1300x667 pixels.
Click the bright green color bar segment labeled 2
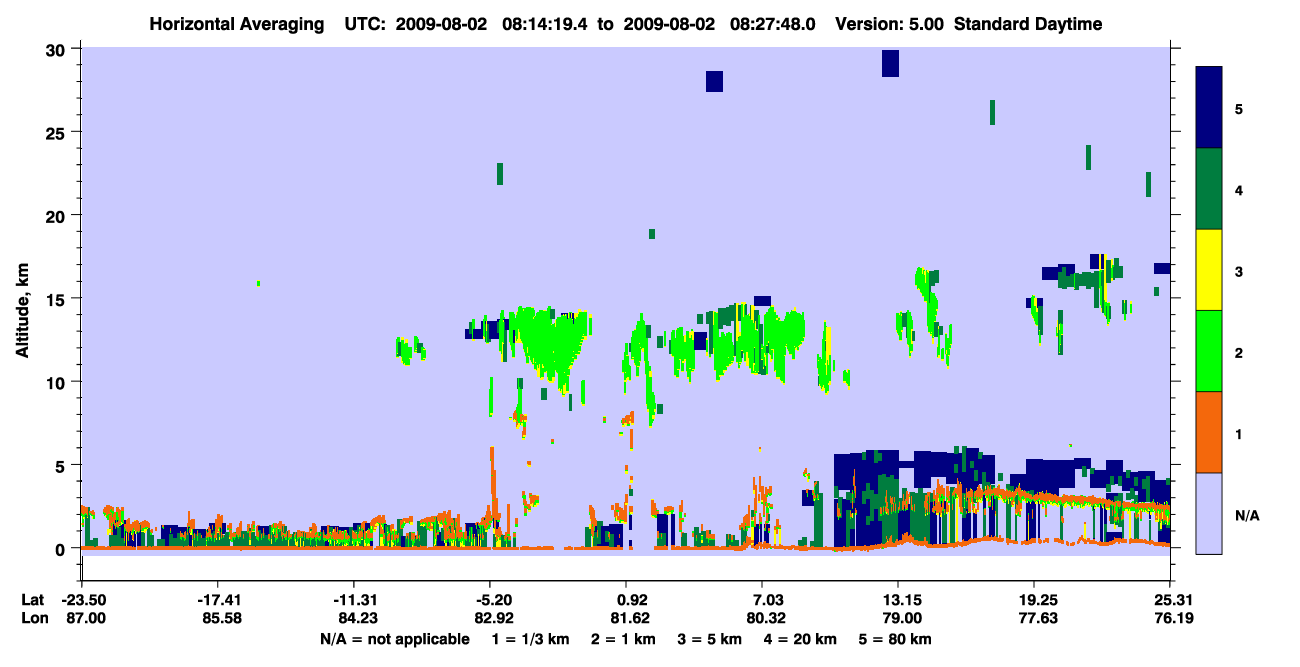click(1209, 351)
